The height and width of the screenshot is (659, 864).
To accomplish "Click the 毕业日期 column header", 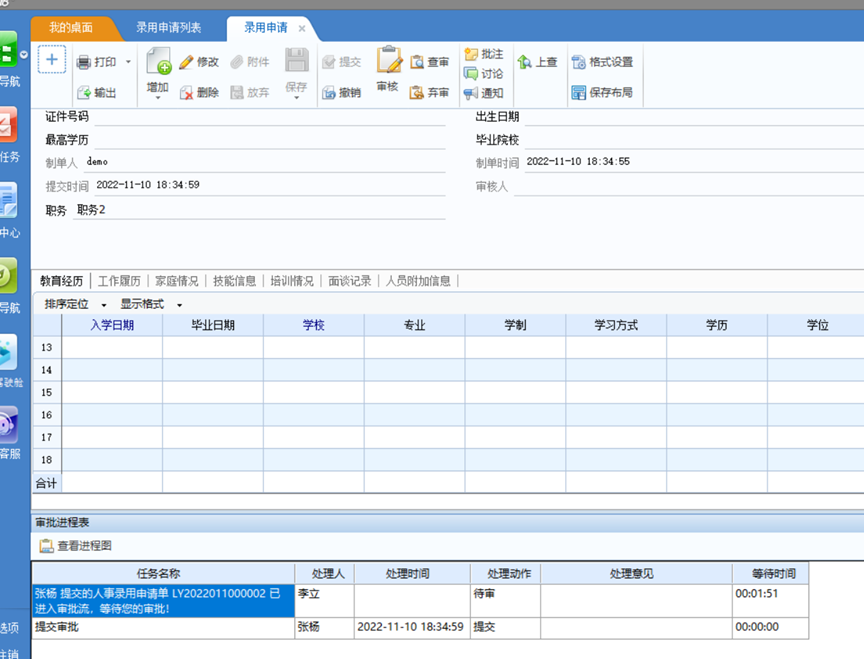I will point(213,325).
